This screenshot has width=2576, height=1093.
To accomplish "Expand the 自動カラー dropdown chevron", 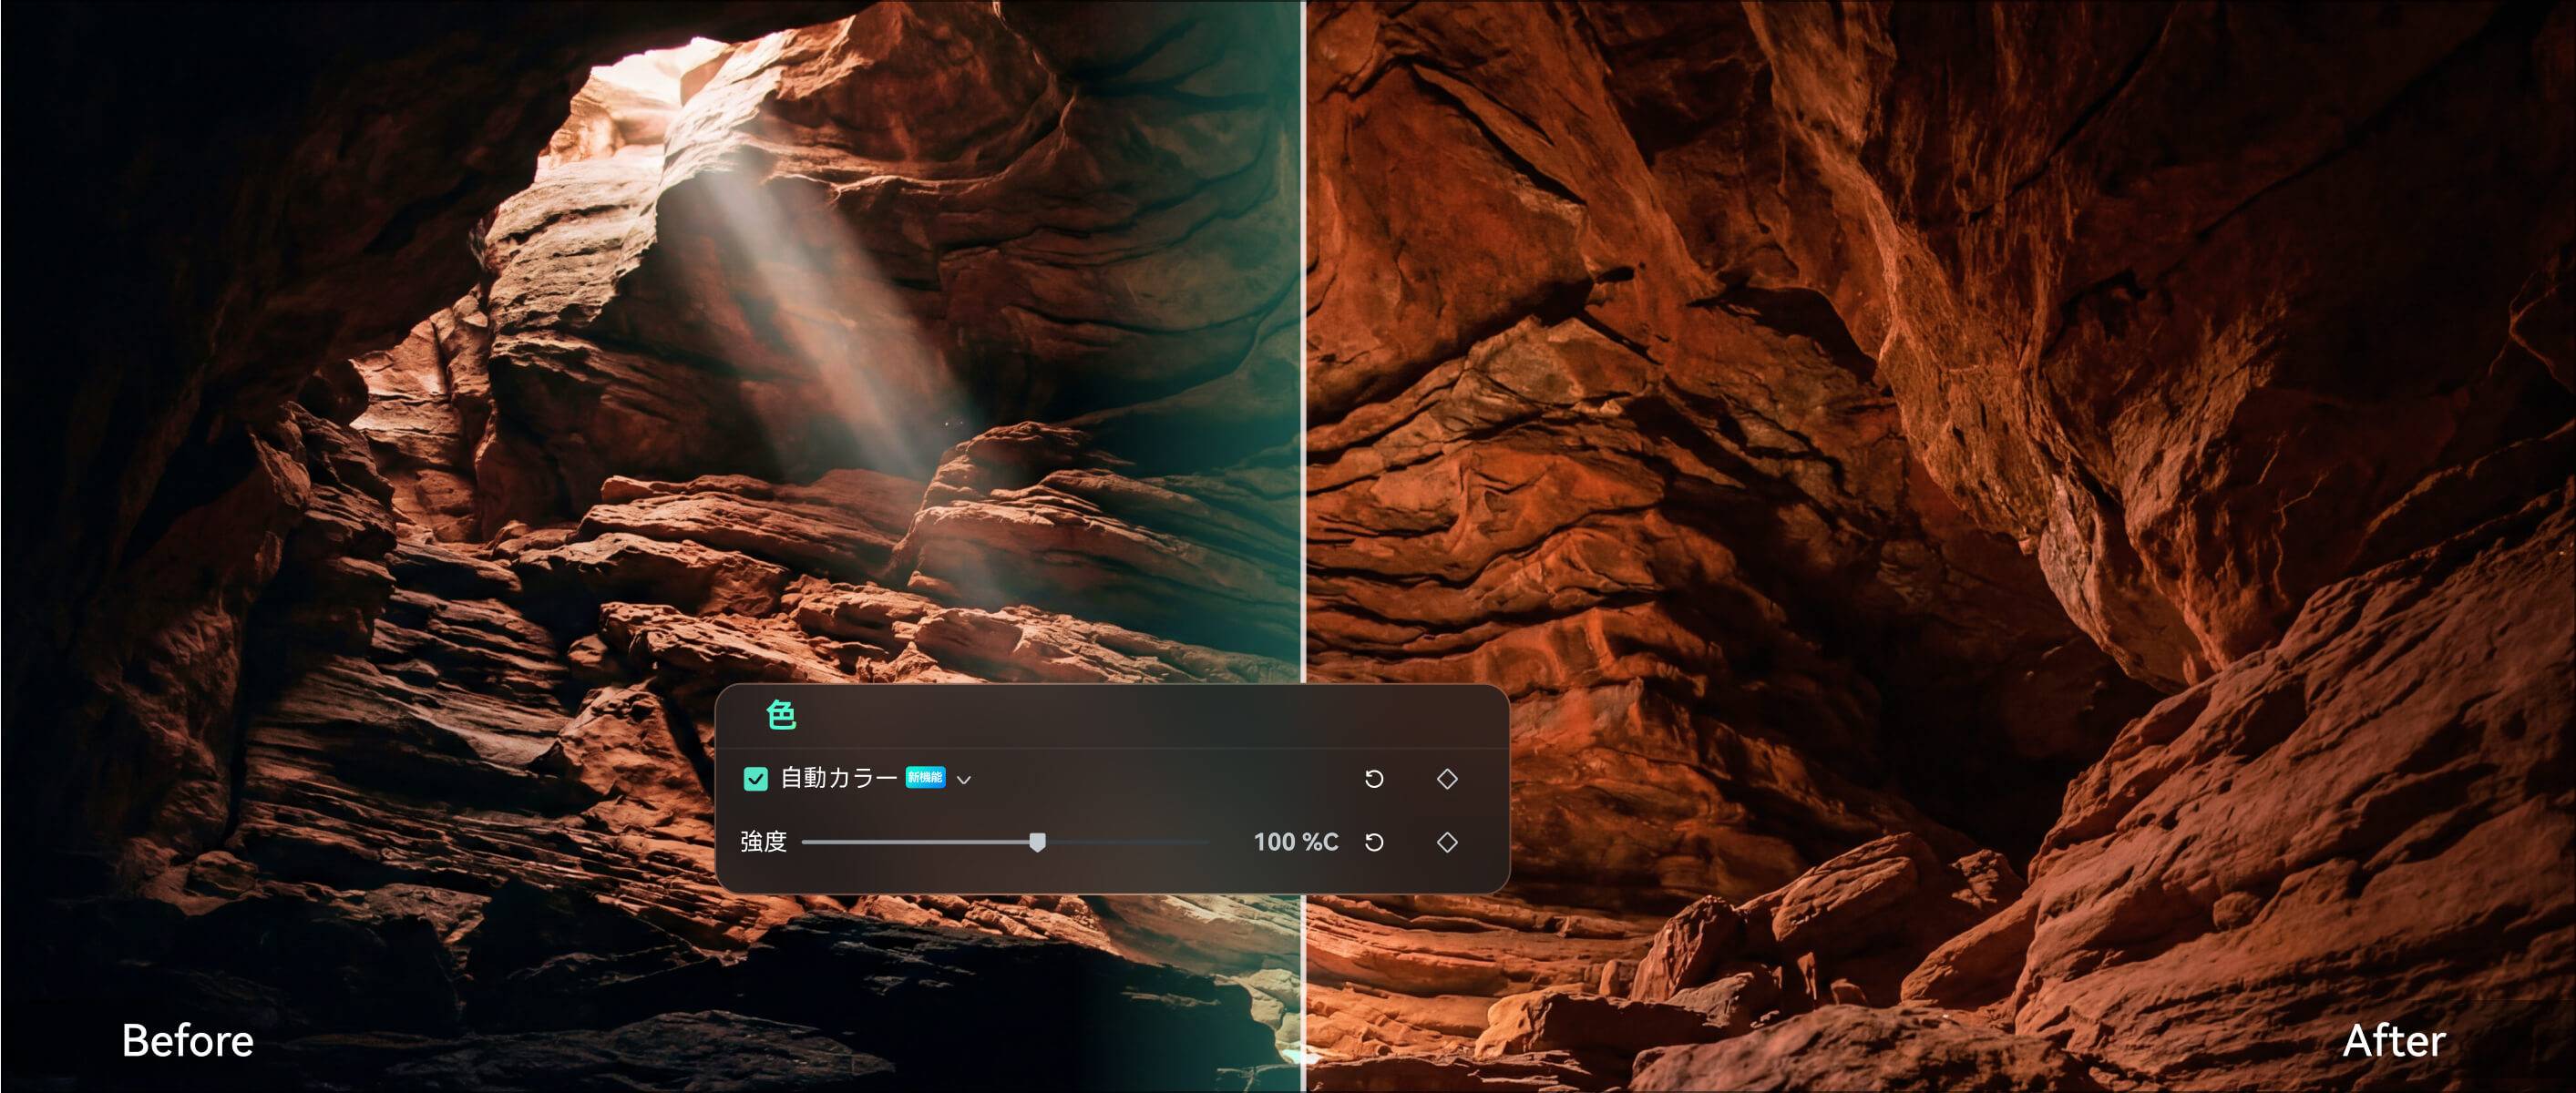I will click(x=964, y=780).
